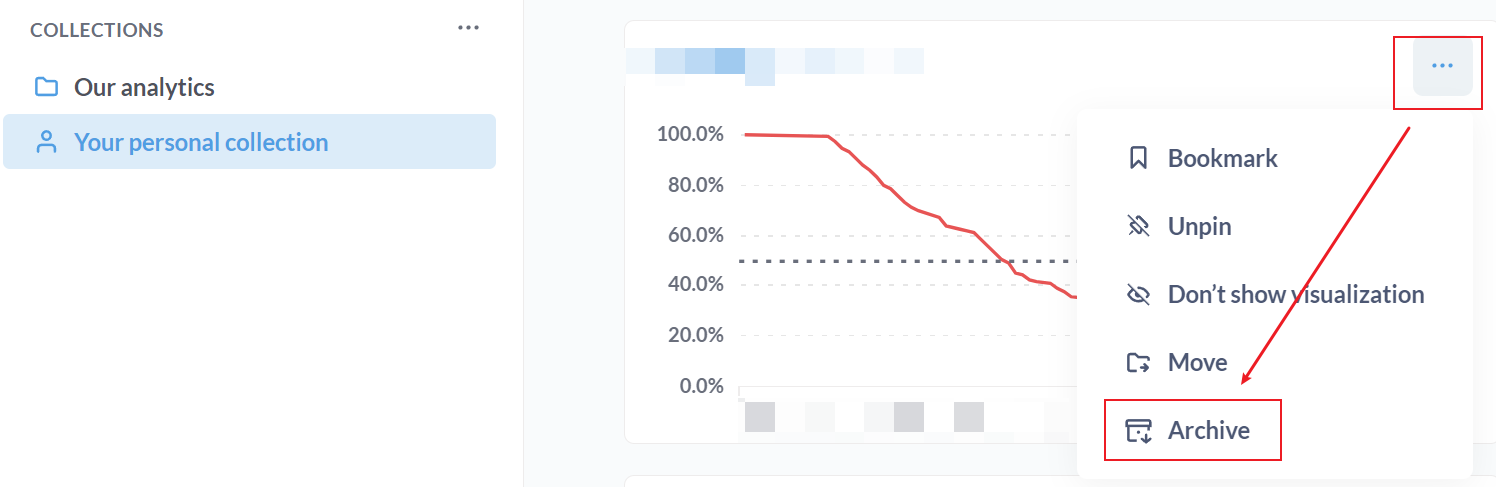Click the person icon for personal collection
This screenshot has height=487, width=1496.
coord(46,142)
